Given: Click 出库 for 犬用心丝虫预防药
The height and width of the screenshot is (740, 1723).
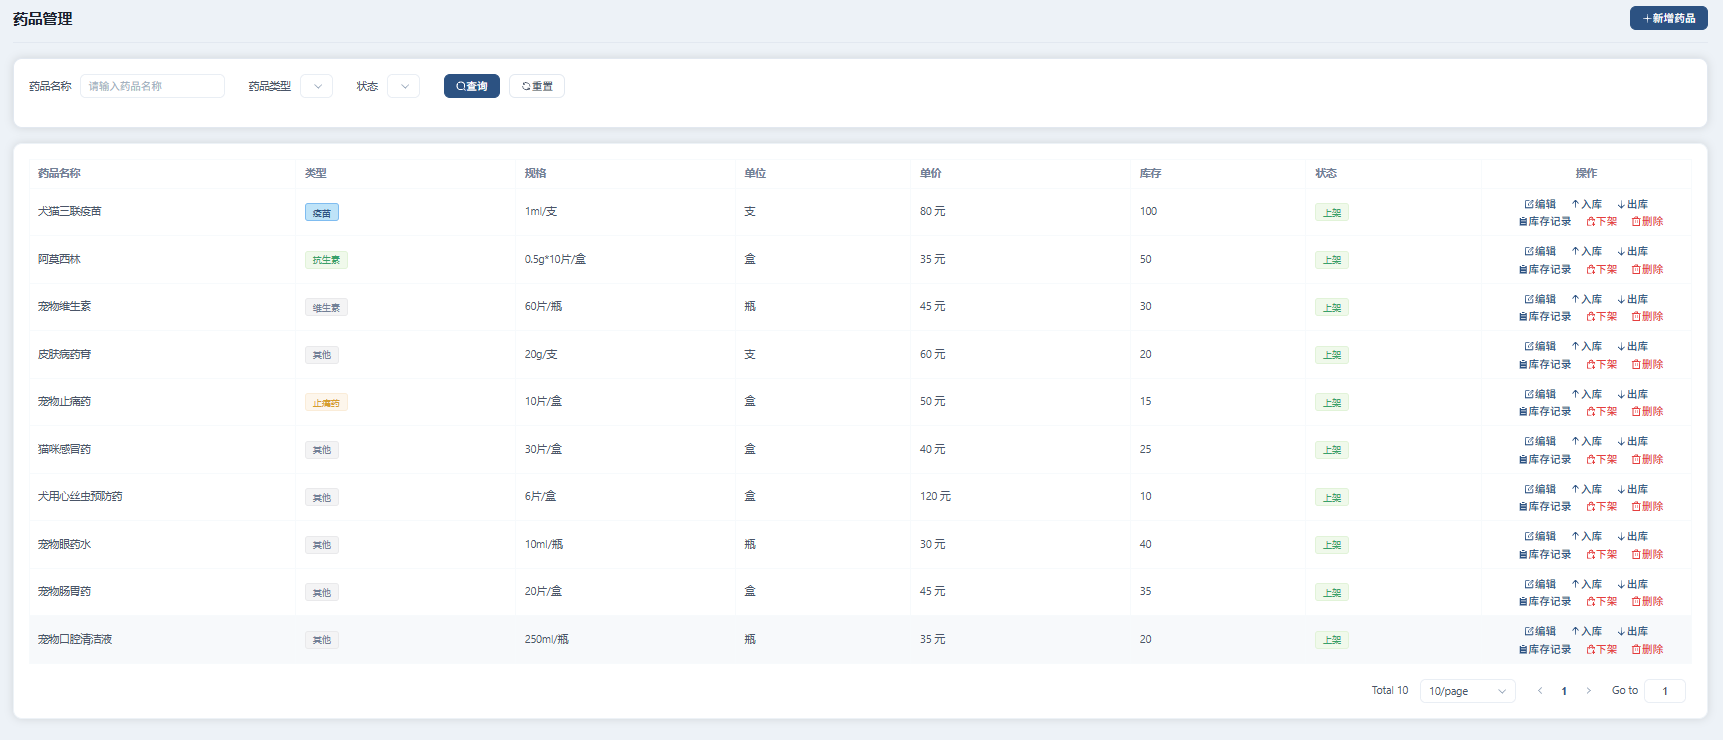Looking at the screenshot, I should 1633,489.
